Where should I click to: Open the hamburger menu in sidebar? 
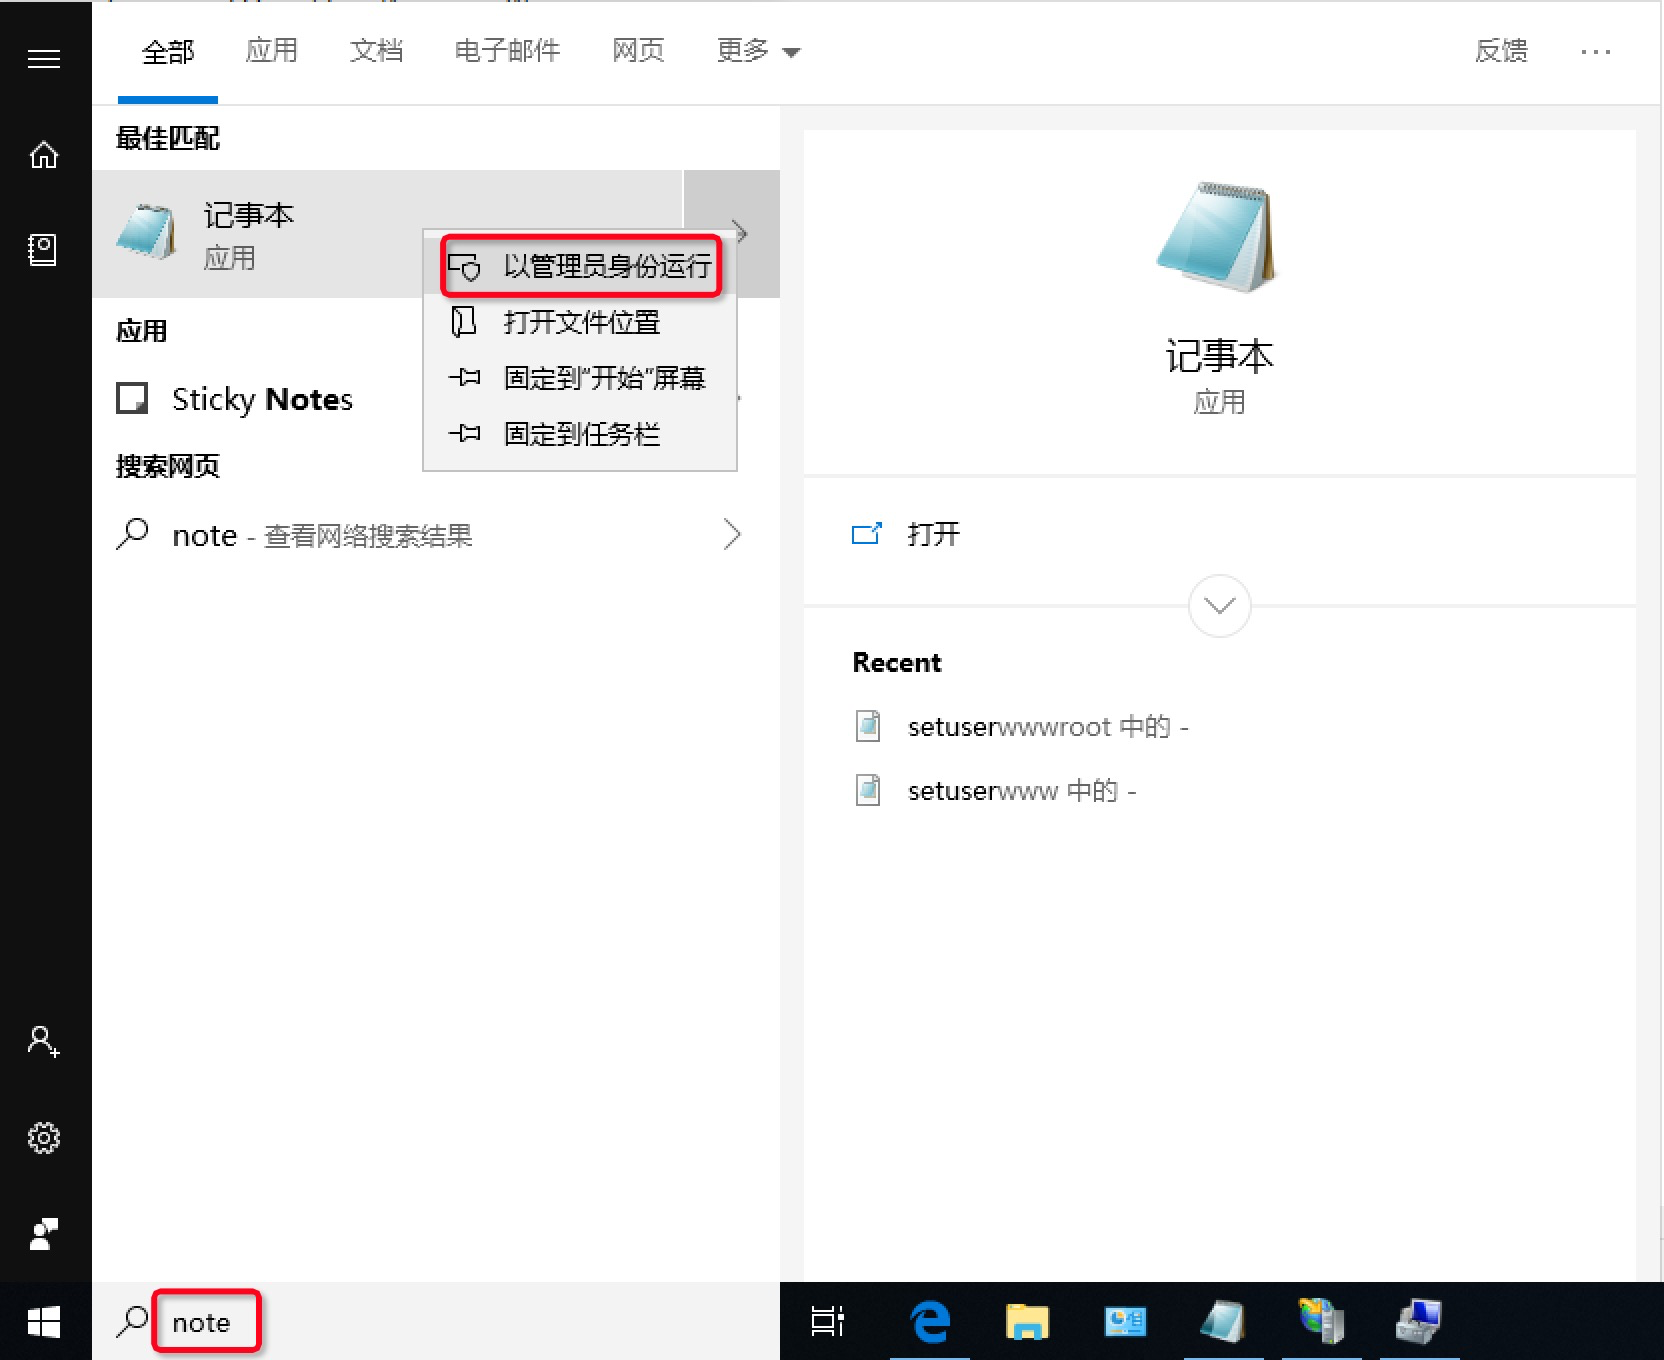coord(44,59)
